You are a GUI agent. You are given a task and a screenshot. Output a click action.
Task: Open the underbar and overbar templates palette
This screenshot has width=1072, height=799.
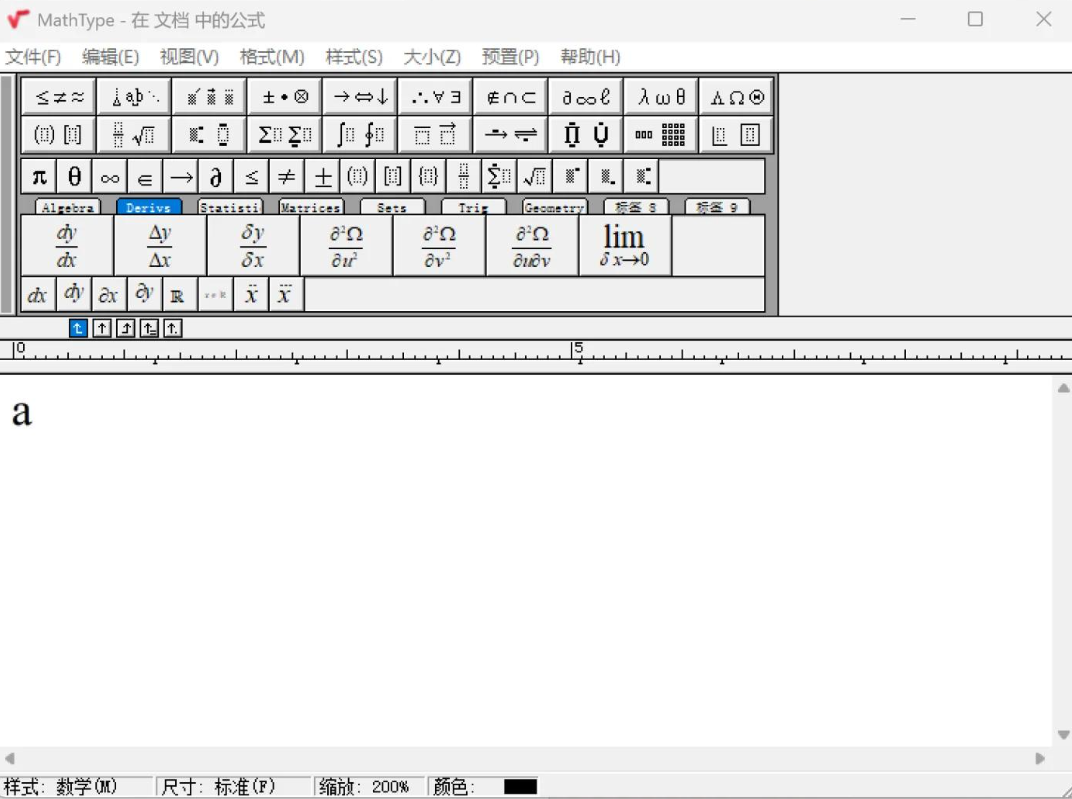[435, 134]
